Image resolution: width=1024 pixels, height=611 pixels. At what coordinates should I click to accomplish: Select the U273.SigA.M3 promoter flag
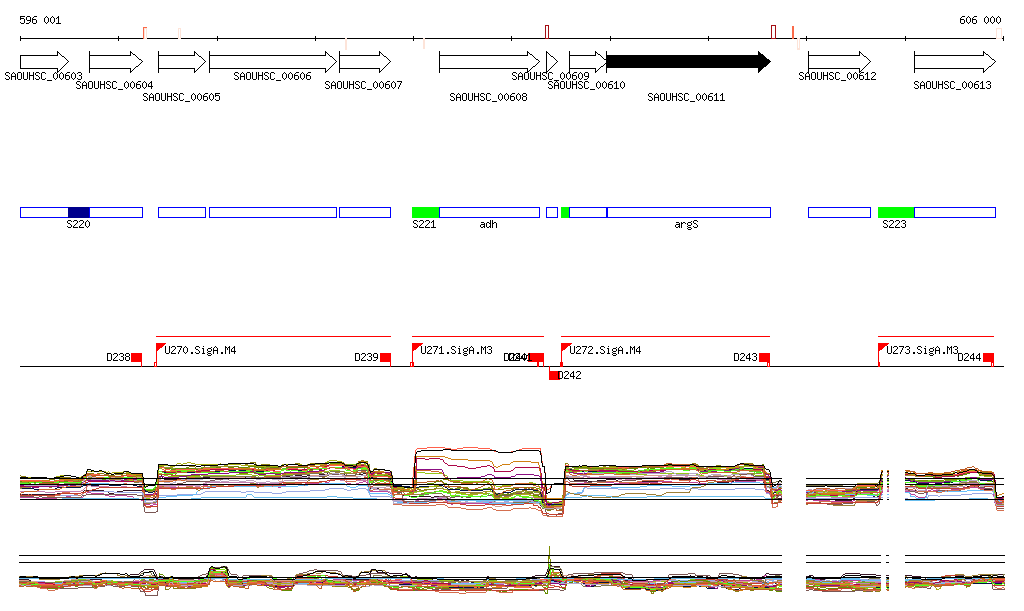tap(883, 348)
